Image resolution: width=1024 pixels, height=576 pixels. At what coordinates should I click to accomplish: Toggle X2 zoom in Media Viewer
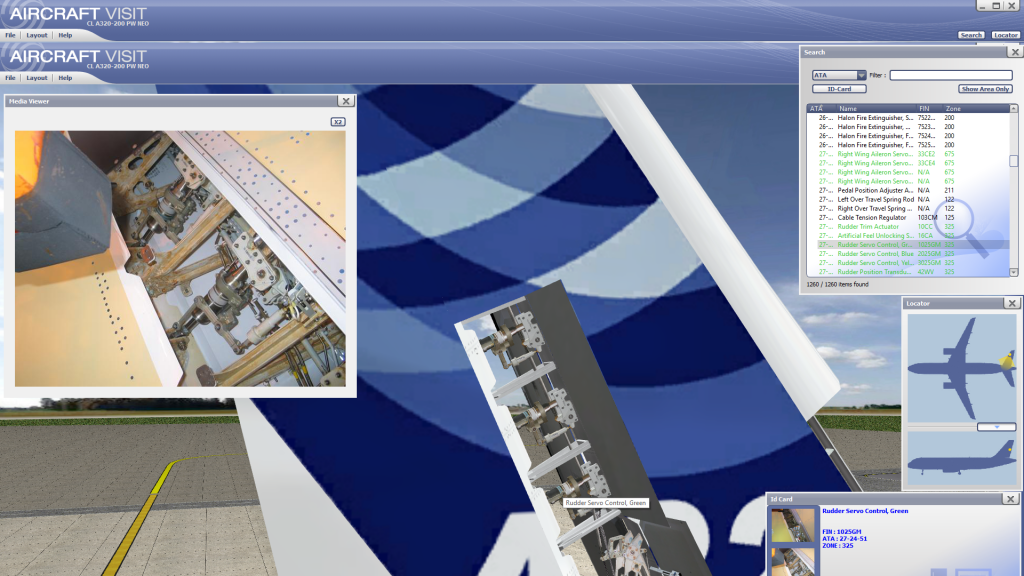tap(338, 122)
